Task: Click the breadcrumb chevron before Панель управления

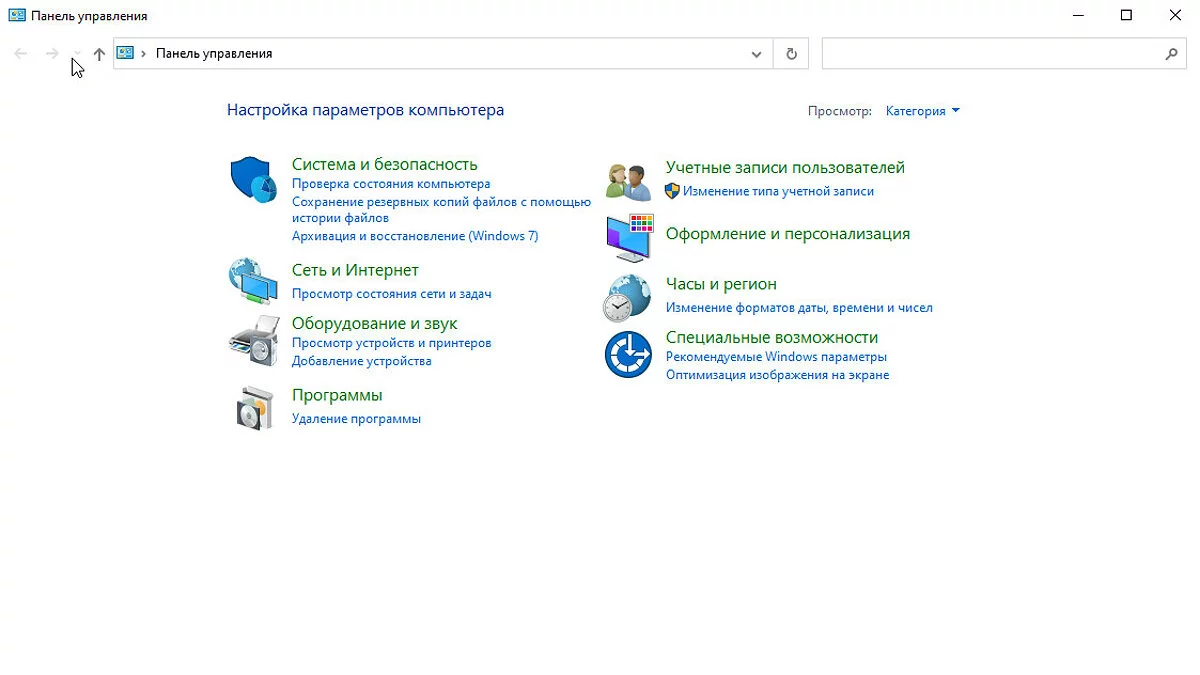Action: click(x=144, y=54)
